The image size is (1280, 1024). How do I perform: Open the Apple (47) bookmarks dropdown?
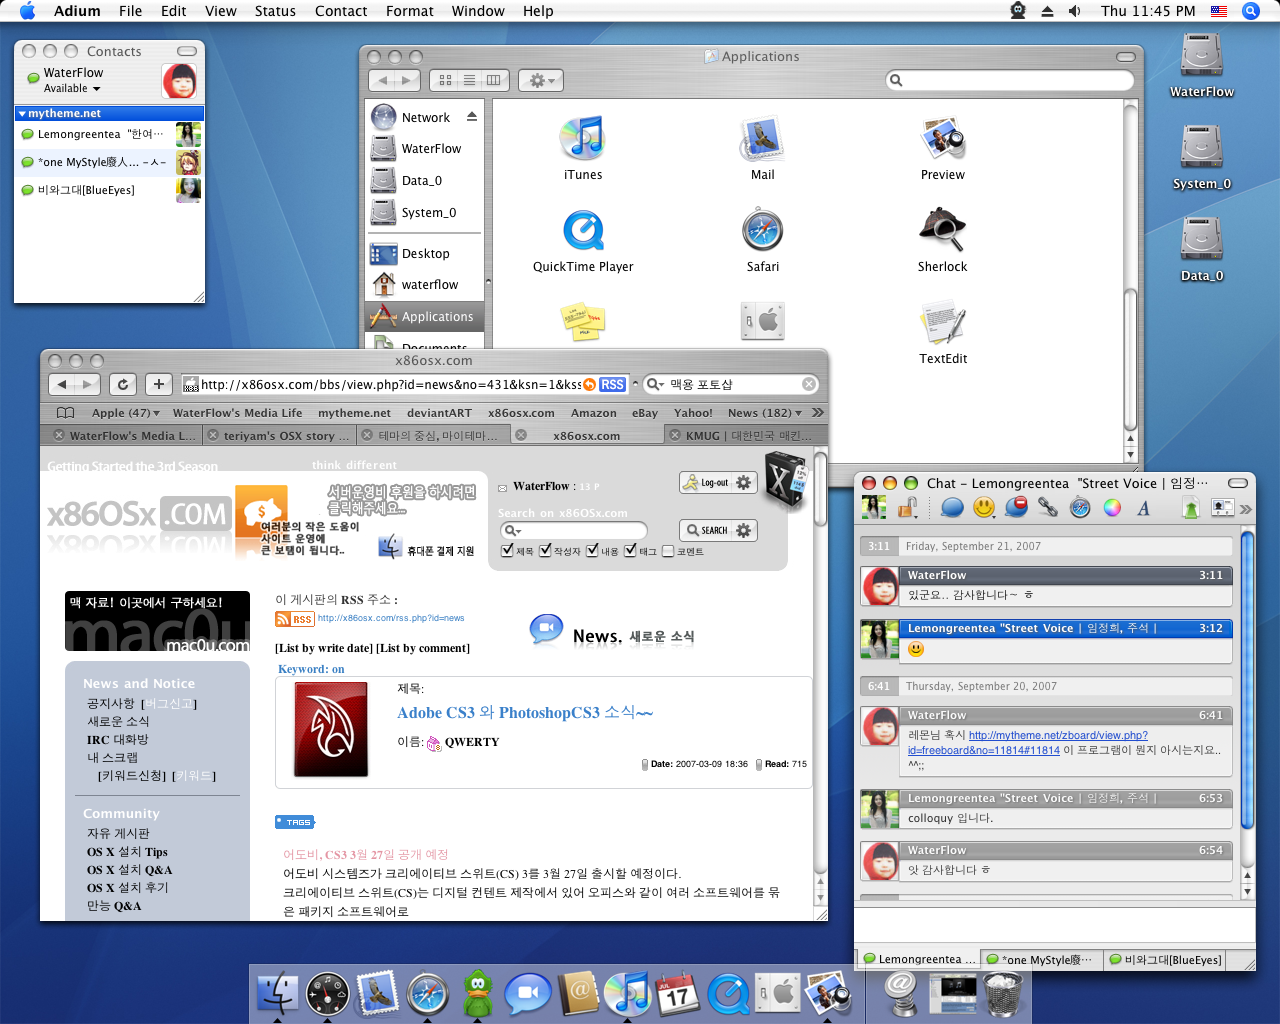[126, 412]
